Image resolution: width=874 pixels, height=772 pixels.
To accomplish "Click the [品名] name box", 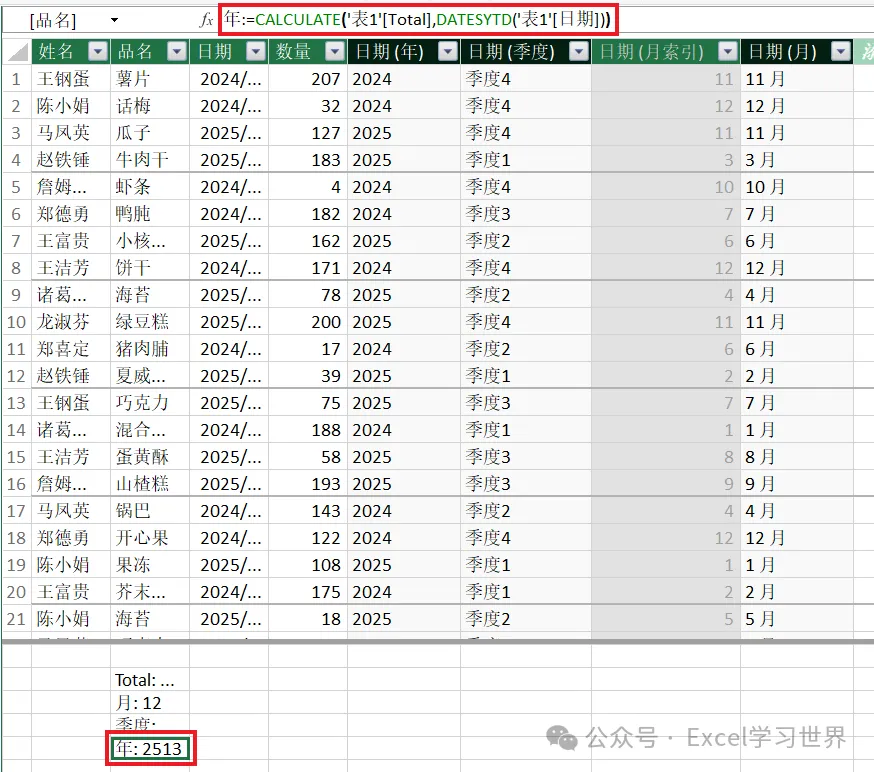I will 53,21.
